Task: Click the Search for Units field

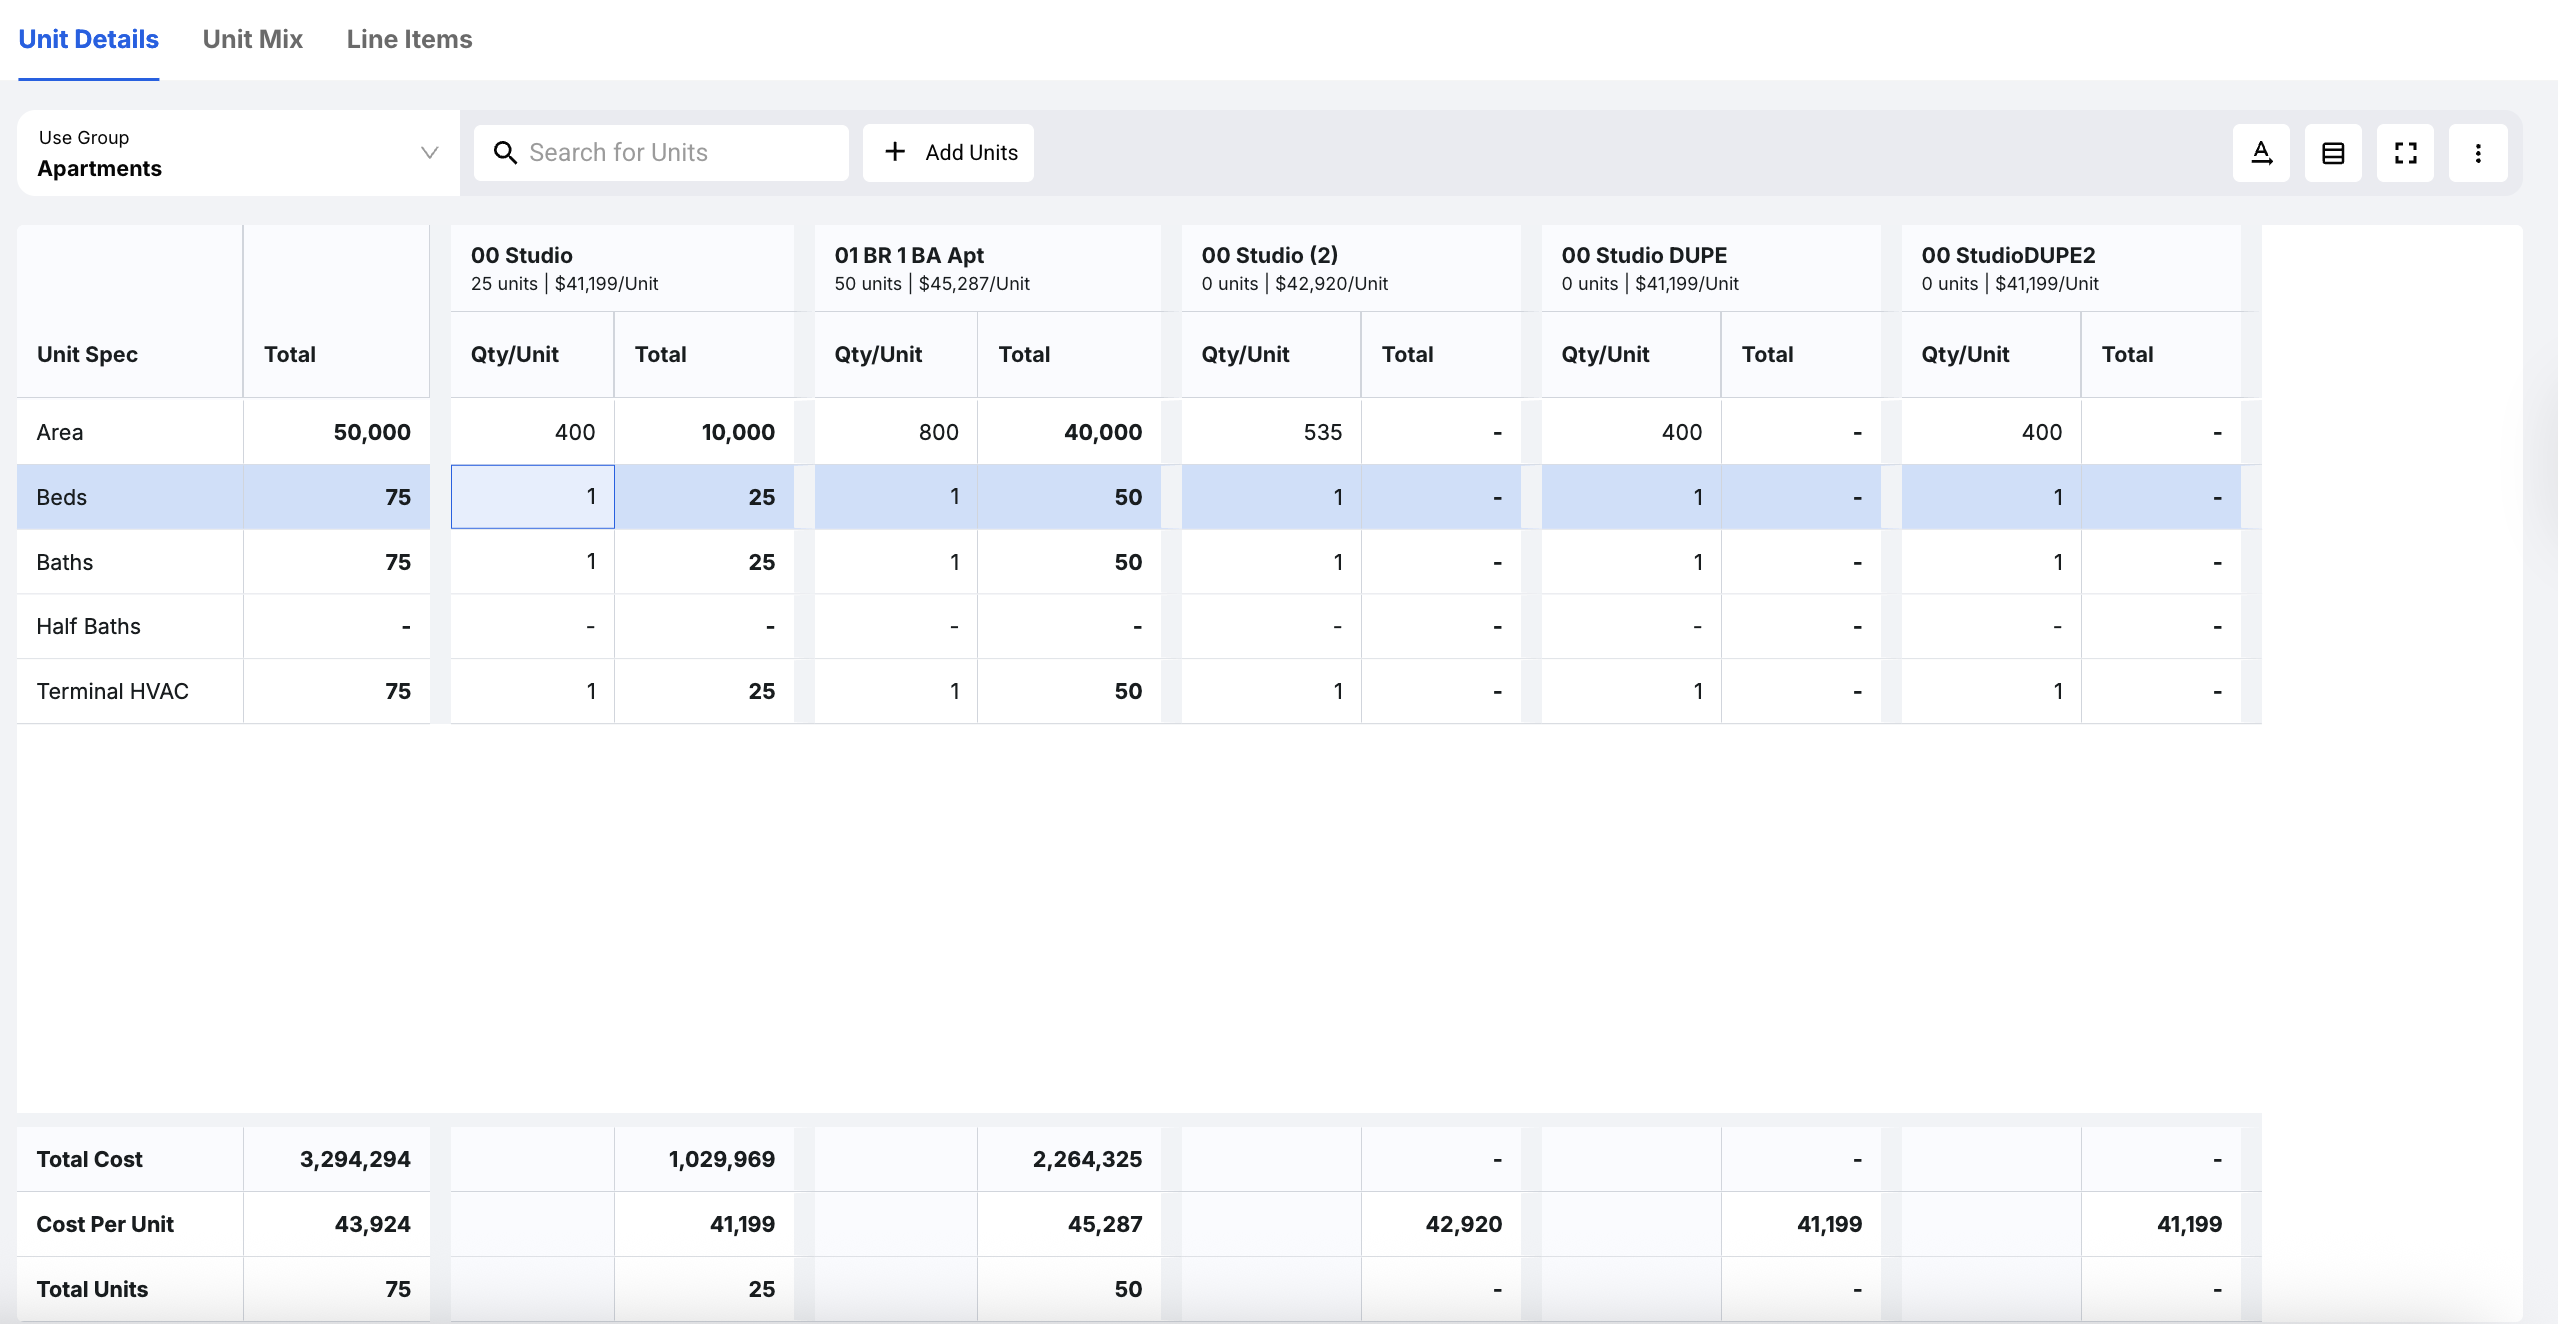Action: pos(680,153)
